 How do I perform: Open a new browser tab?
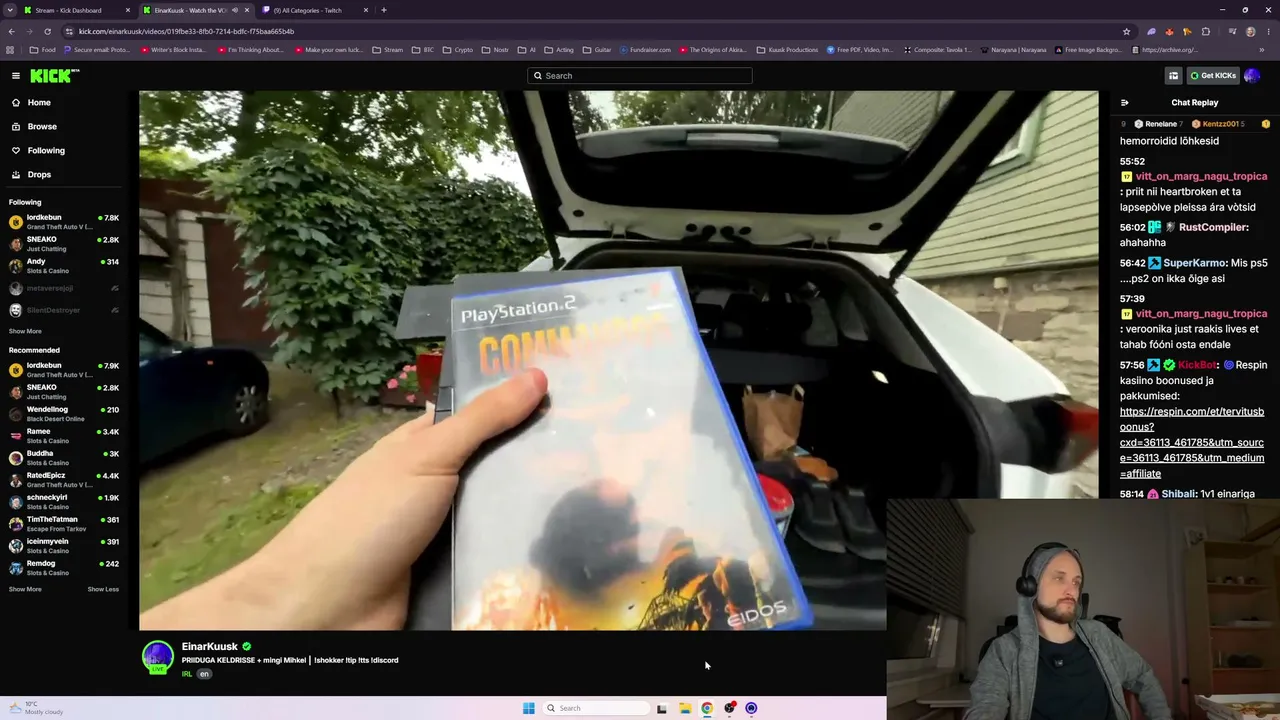pyautogui.click(x=384, y=10)
